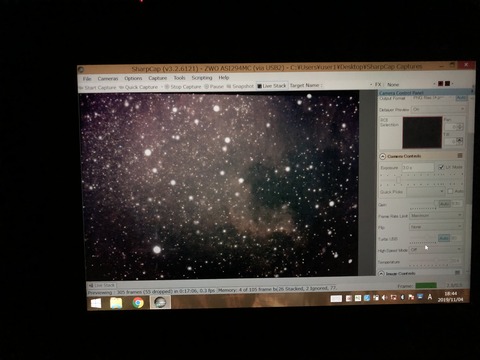The image size is (480, 360).
Task: Open the Options menu
Action: [x=133, y=78]
